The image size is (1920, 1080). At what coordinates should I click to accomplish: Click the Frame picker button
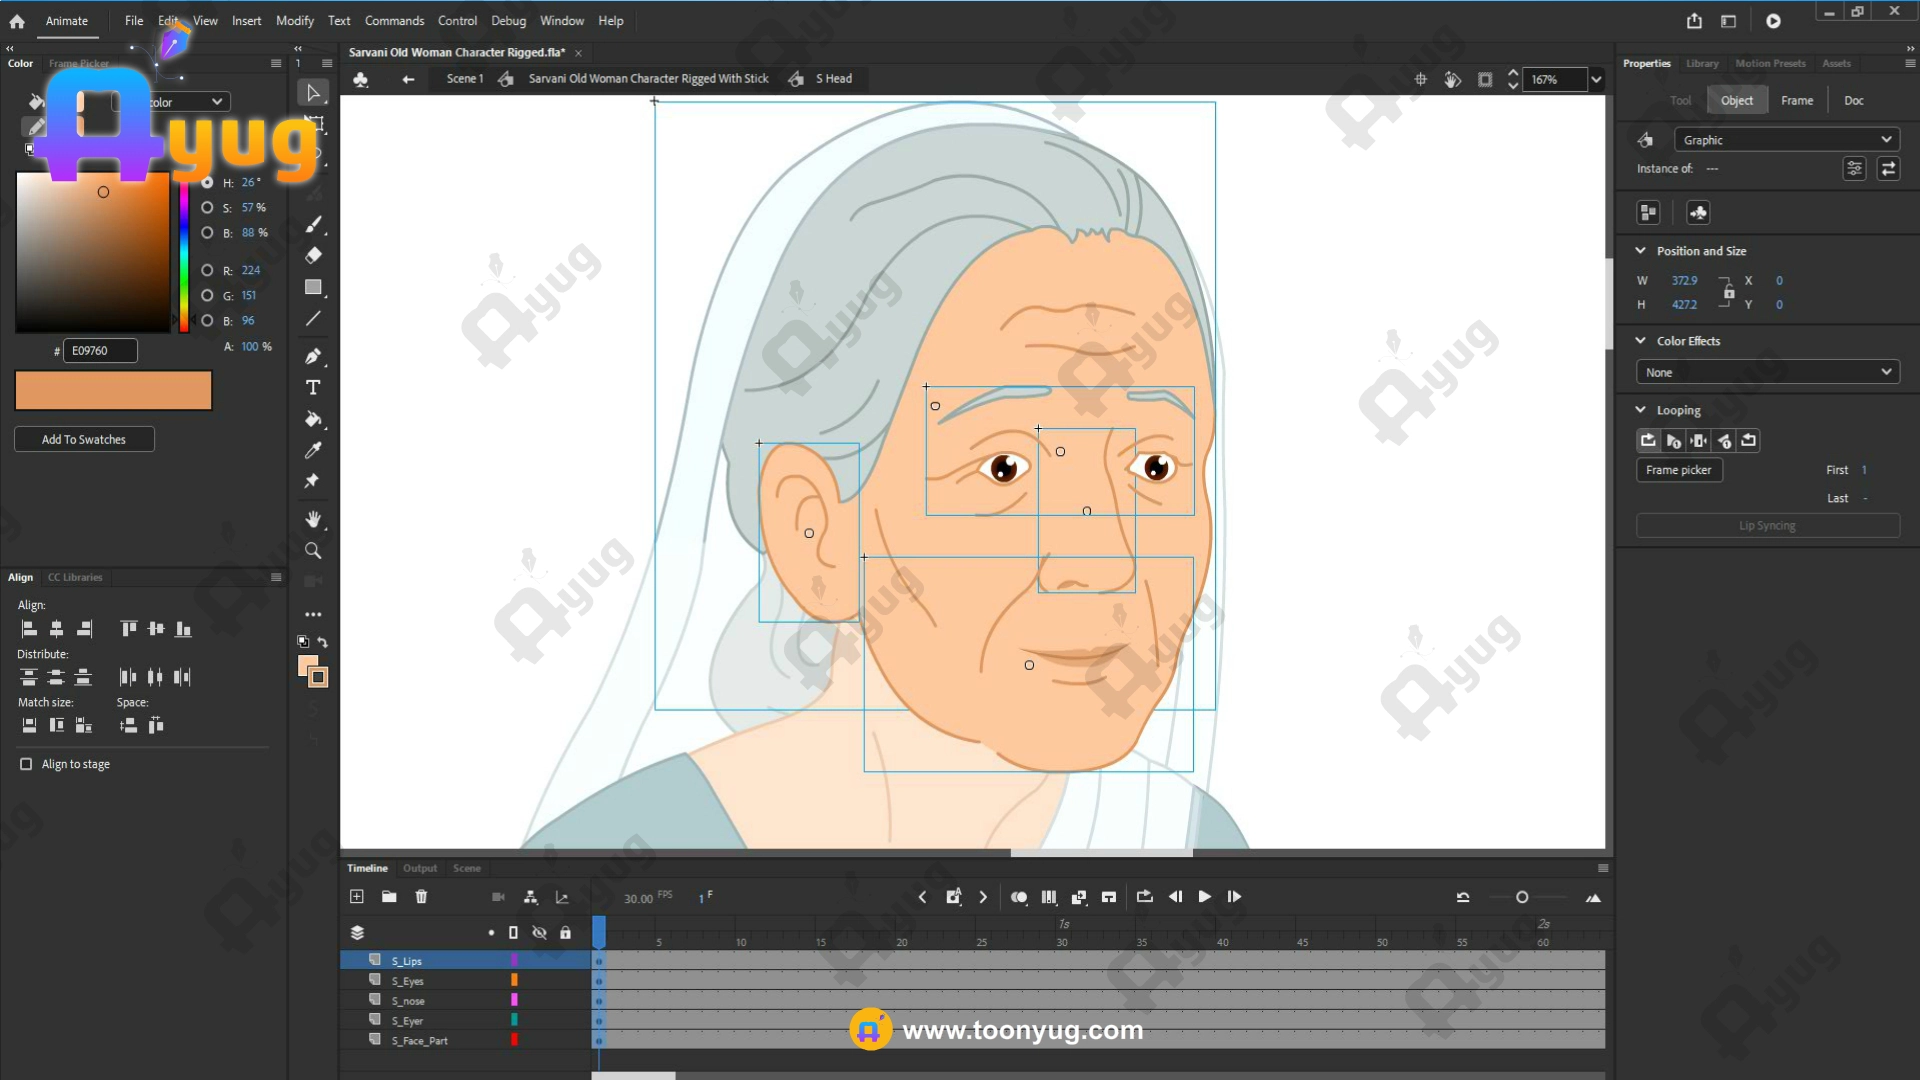point(1678,470)
